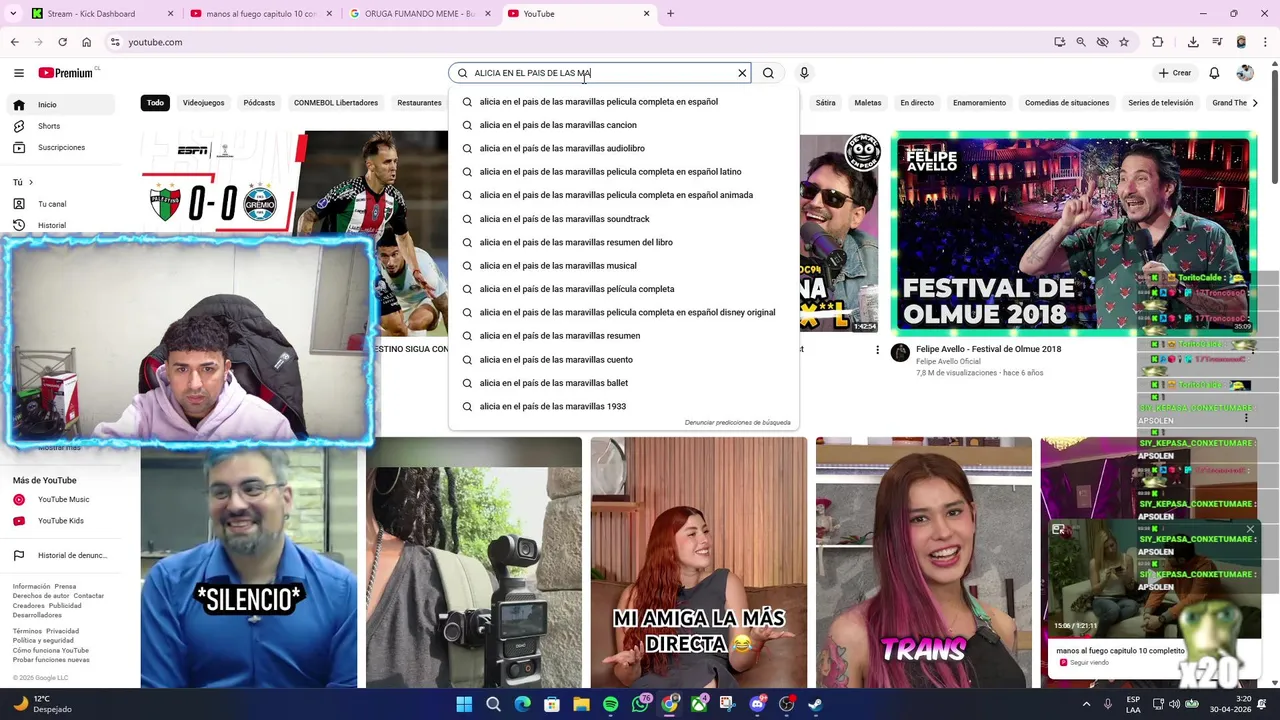Focus the YouTube search input field
Viewport: 1280px width, 720px height.
(x=600, y=73)
